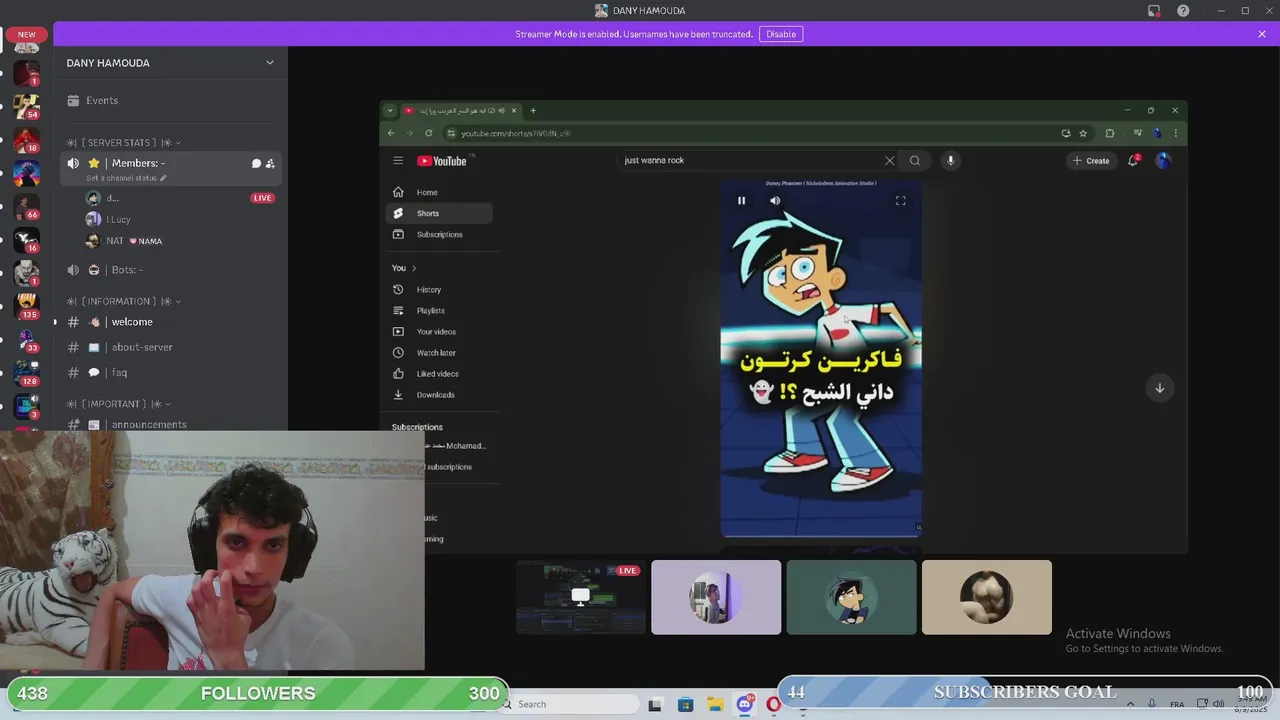Open DANY HAMOUDA server dropdown menu
This screenshot has width=1280, height=720.
click(269, 62)
